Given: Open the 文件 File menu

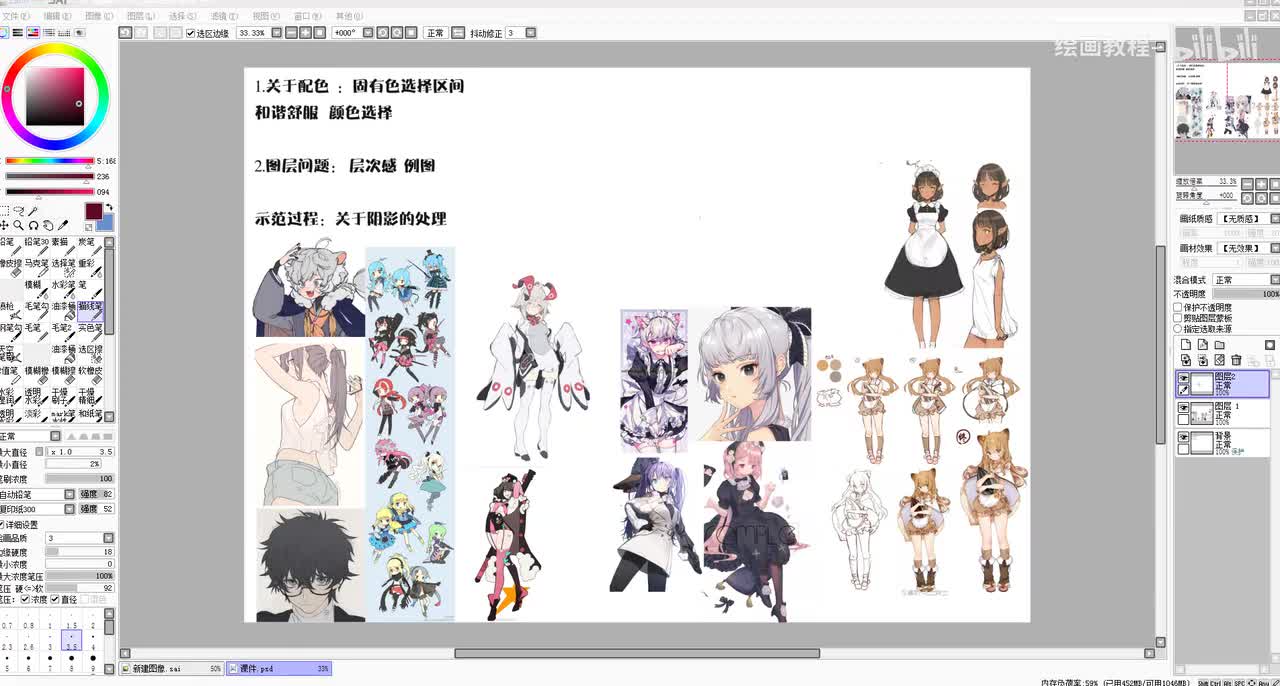Looking at the screenshot, I should click(16, 16).
